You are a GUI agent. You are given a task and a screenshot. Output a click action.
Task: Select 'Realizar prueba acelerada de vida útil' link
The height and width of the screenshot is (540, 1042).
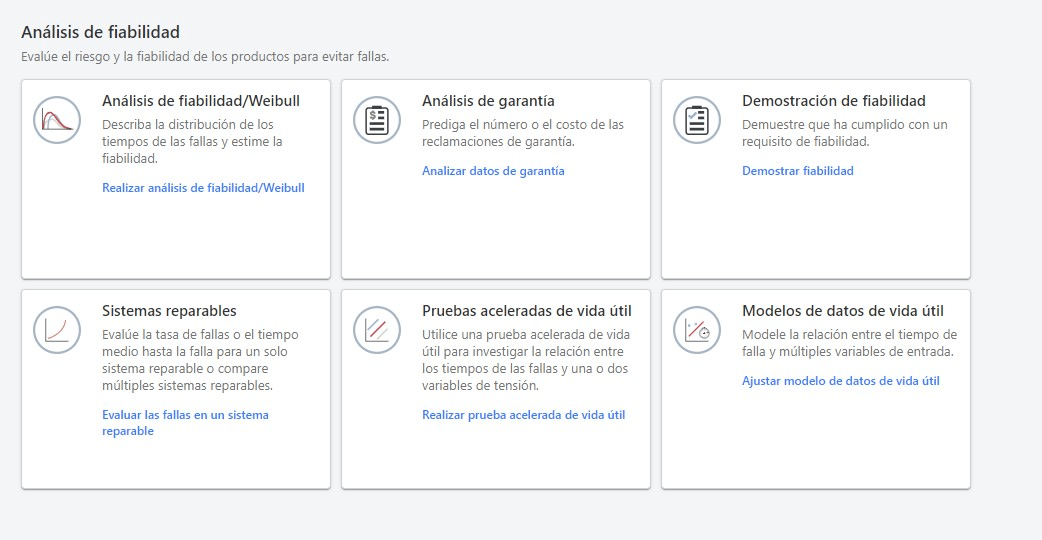[x=523, y=415]
